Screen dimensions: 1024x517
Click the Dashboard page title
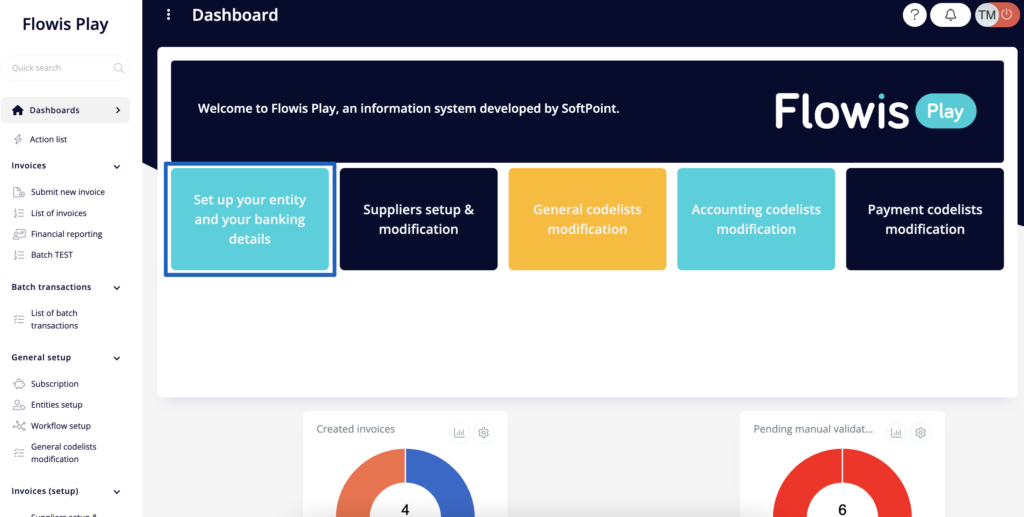tap(235, 14)
